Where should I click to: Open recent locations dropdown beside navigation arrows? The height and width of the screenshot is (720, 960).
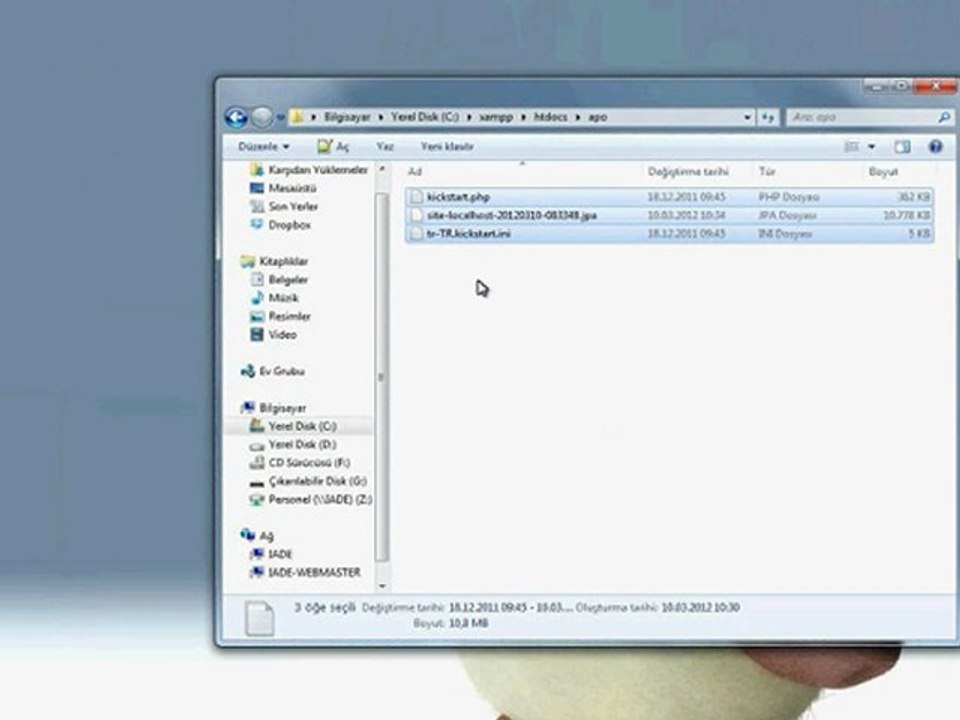(281, 118)
